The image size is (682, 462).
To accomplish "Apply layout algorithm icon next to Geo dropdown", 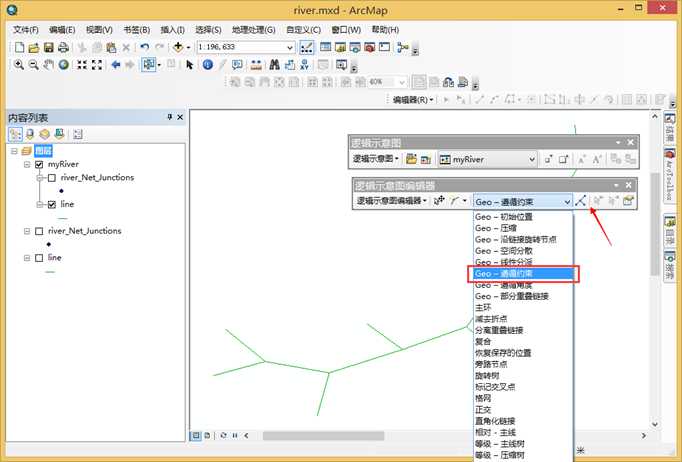I will pos(581,201).
